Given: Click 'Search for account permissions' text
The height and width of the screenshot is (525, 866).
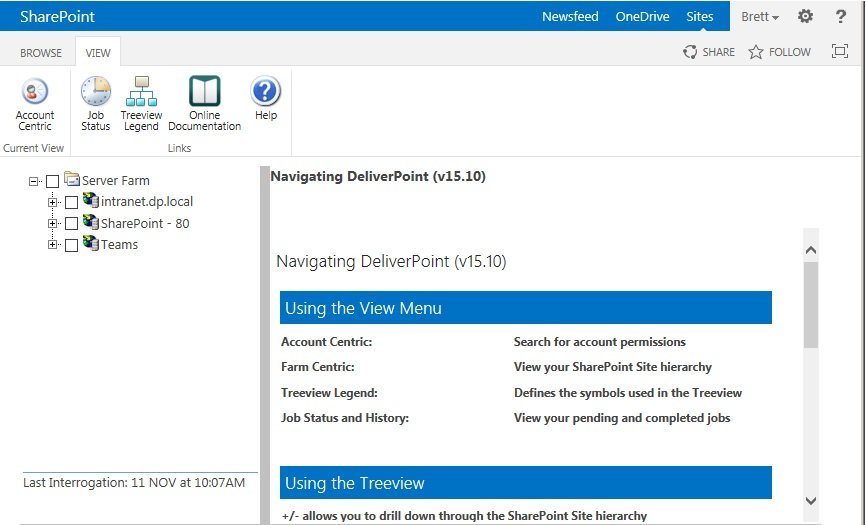Looking at the screenshot, I should pyautogui.click(x=600, y=342).
